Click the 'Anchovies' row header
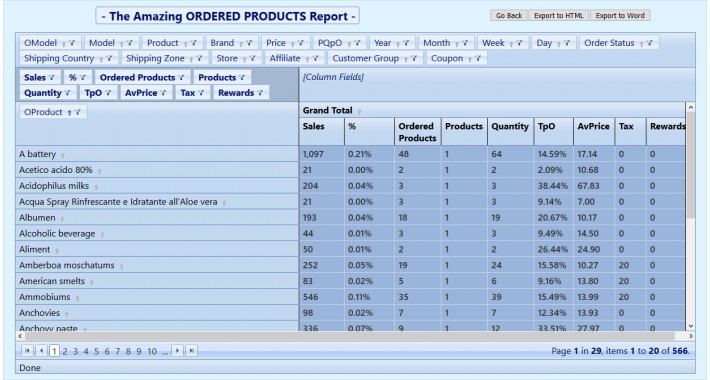710x380 pixels. pyautogui.click(x=157, y=313)
